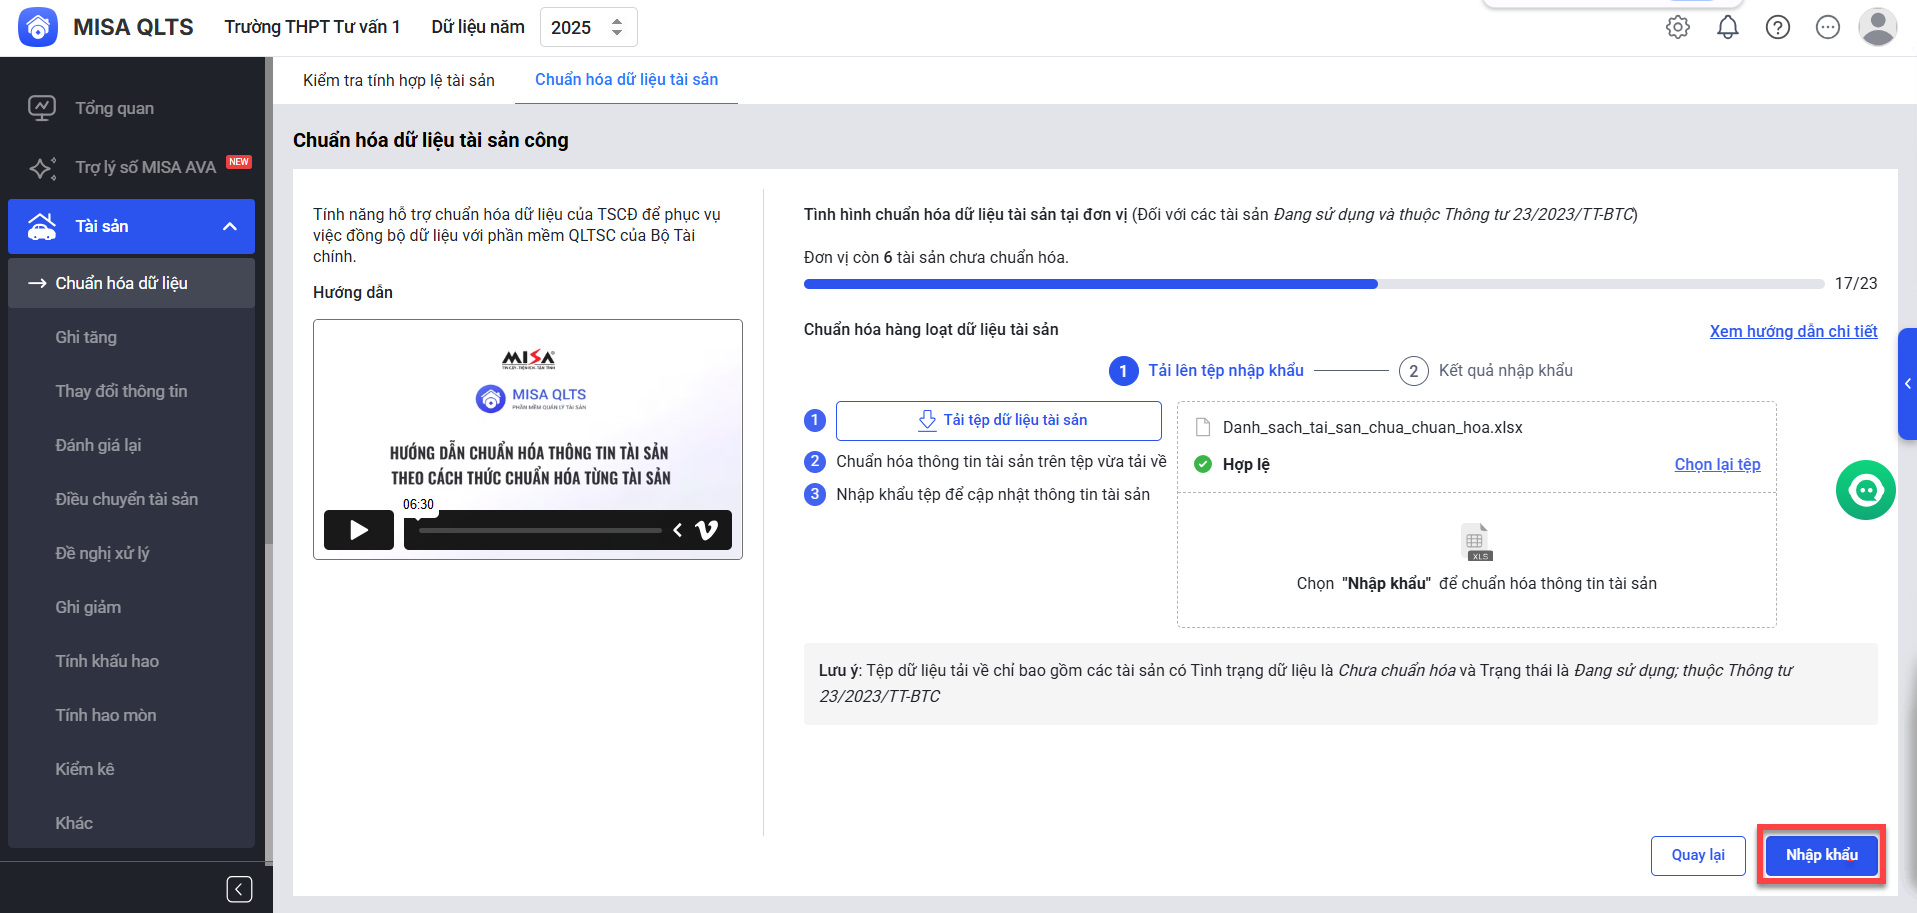Viewport: 1917px width, 913px height.
Task: Click Tải tệp dữ liệu tài sản button
Action: coord(998,421)
